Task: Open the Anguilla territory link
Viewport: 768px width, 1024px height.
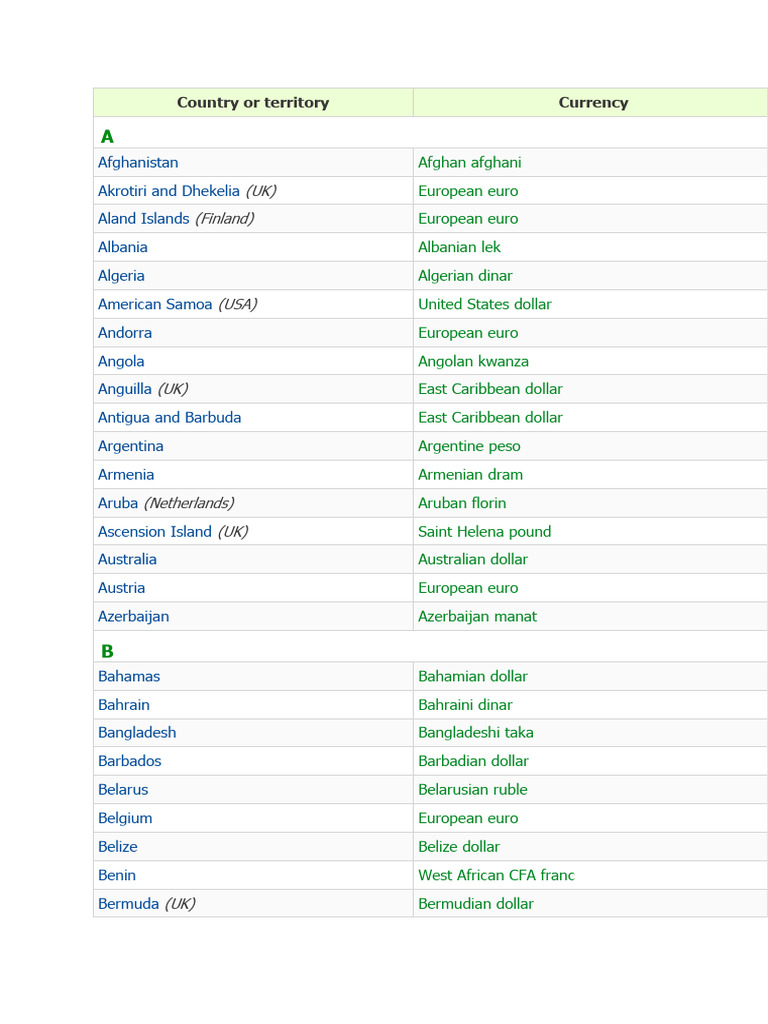Action: [125, 389]
